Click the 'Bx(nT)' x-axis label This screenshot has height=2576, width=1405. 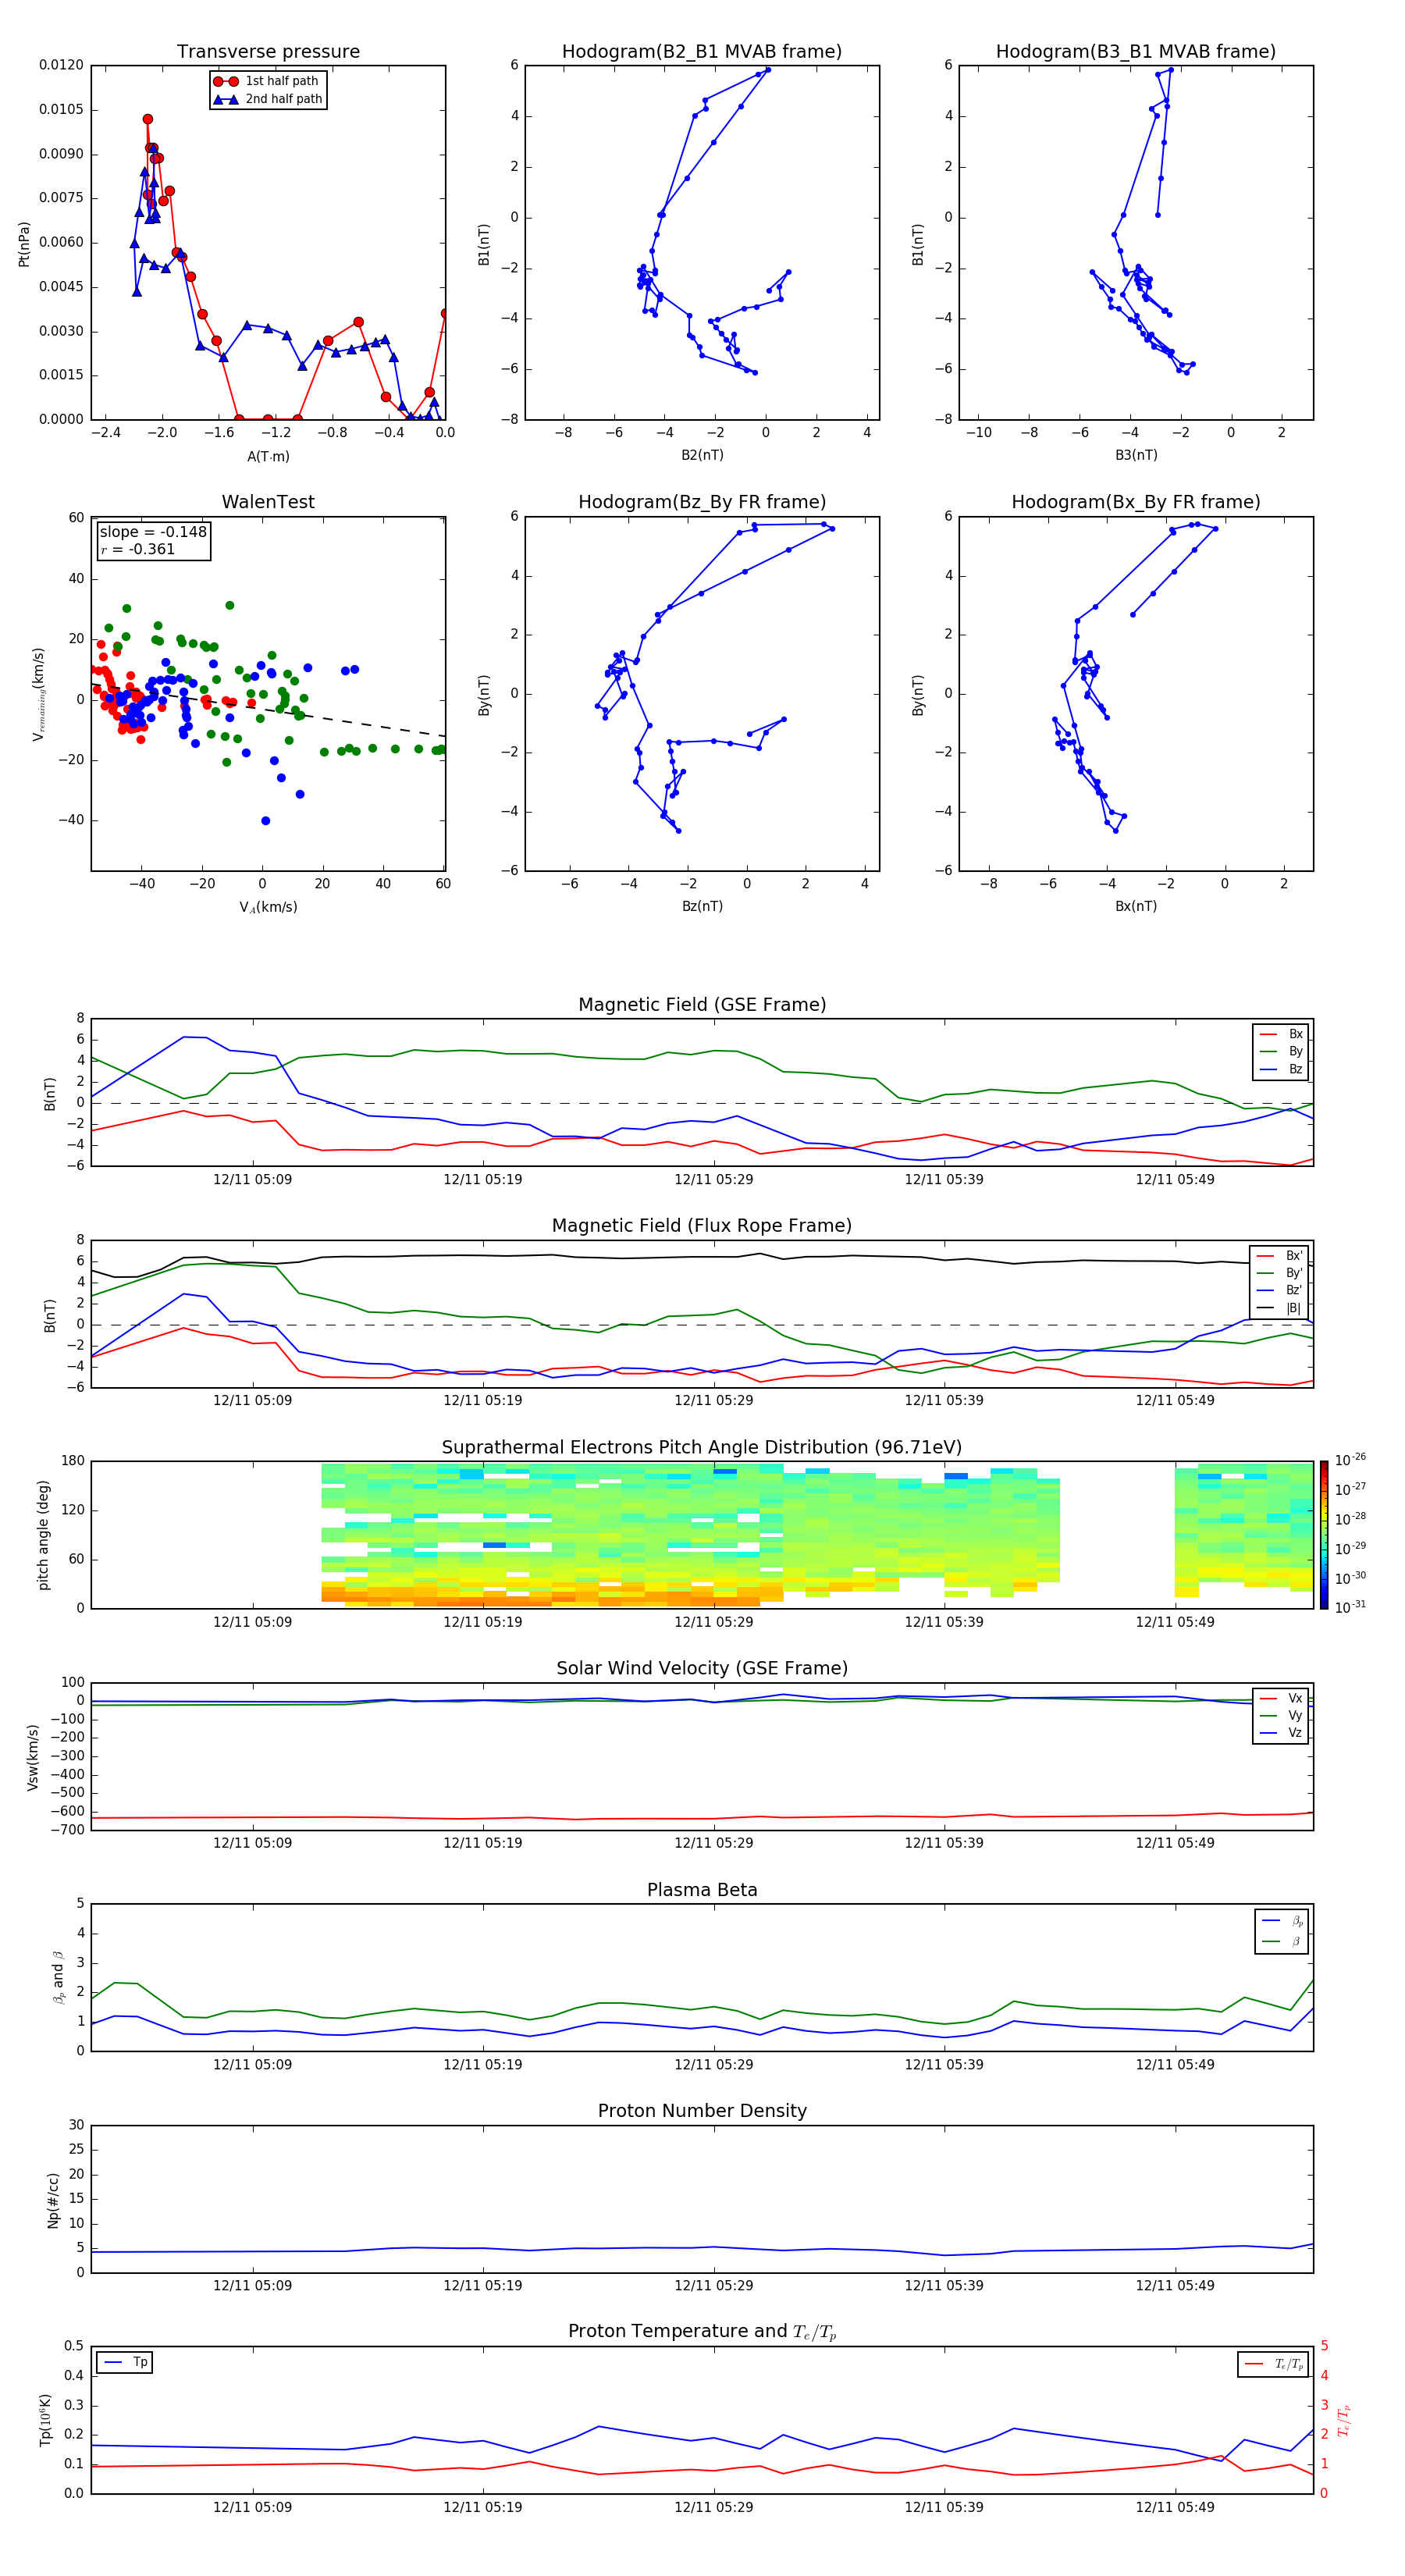point(1136,906)
